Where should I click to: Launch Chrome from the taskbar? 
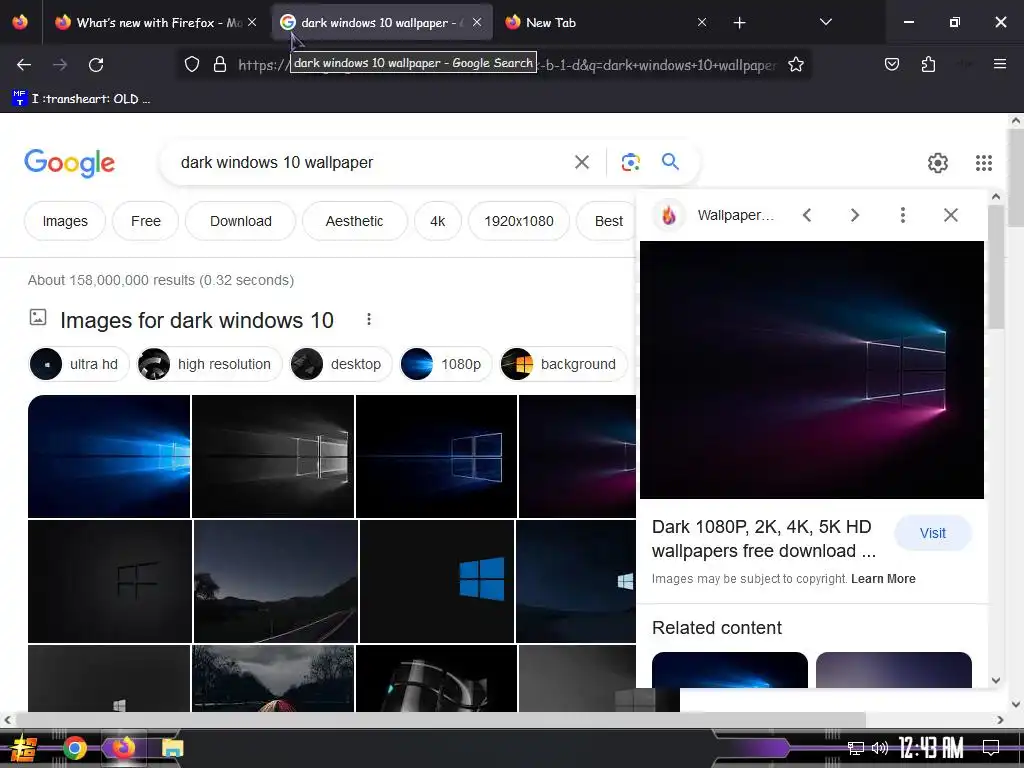75,748
